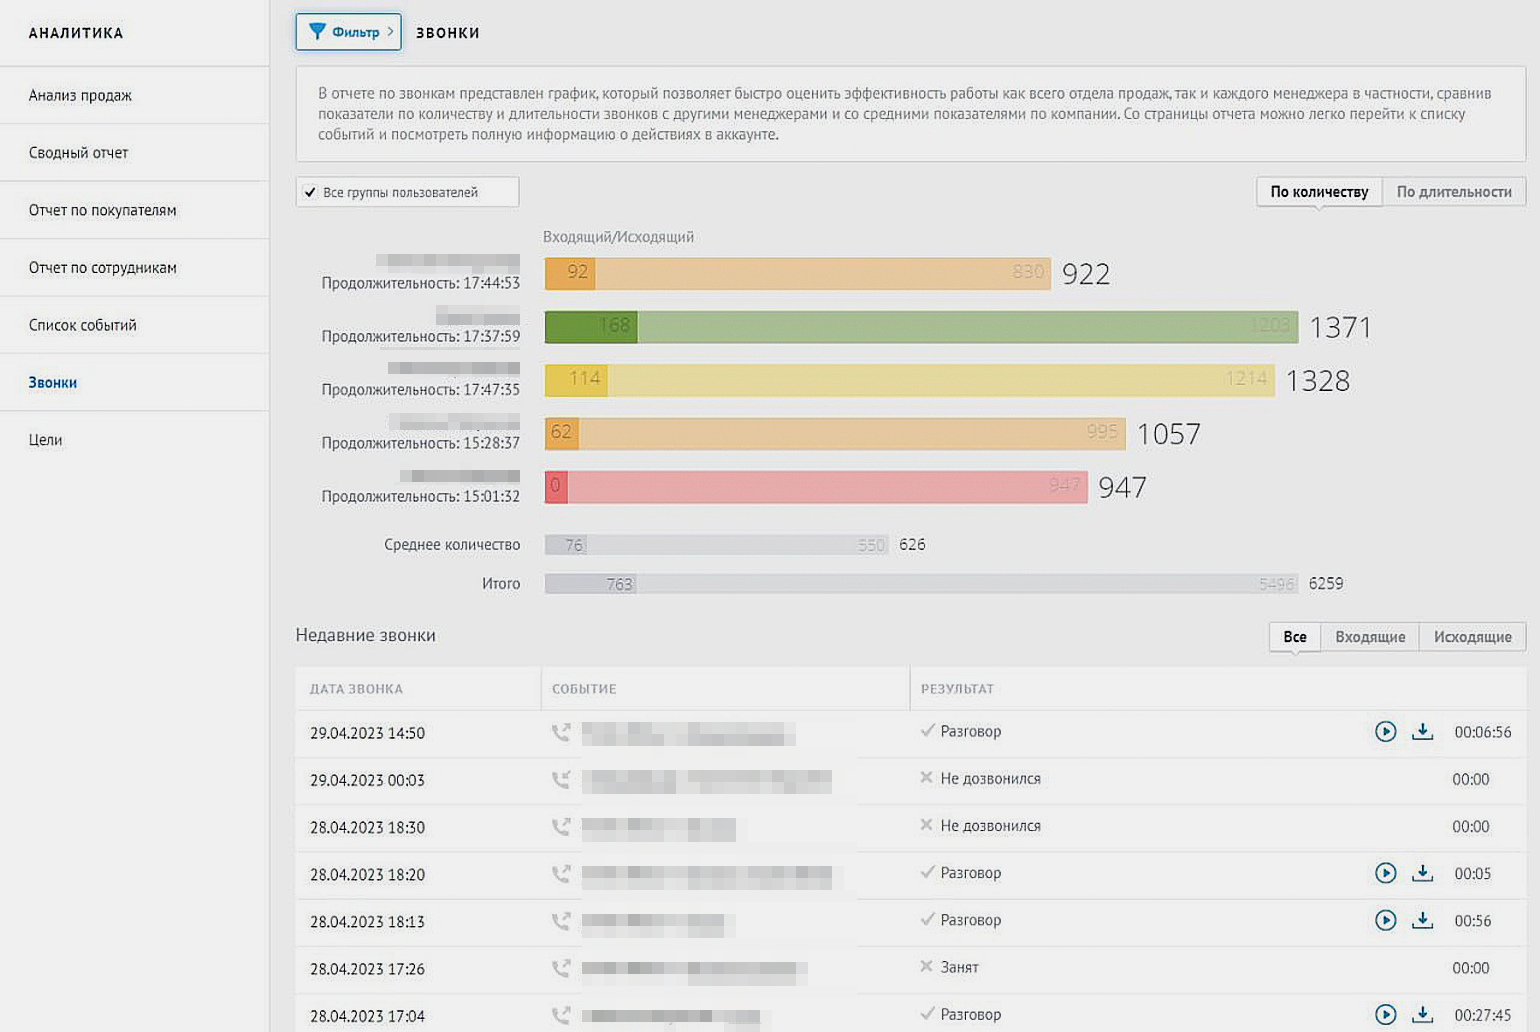
Task: Click phone icon in 28.04.2023 18:13 row
Action: tap(561, 921)
